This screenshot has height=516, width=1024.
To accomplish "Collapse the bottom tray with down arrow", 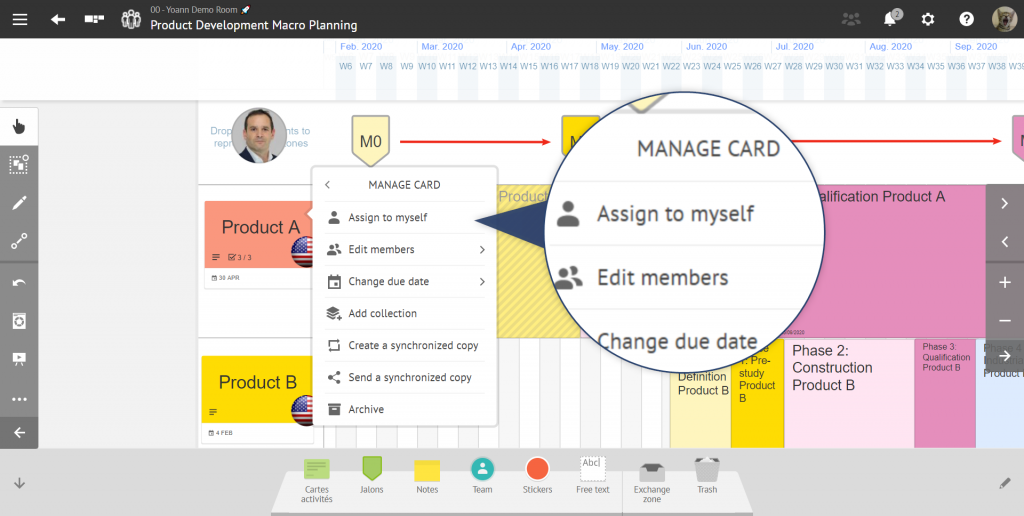I will coord(19,483).
